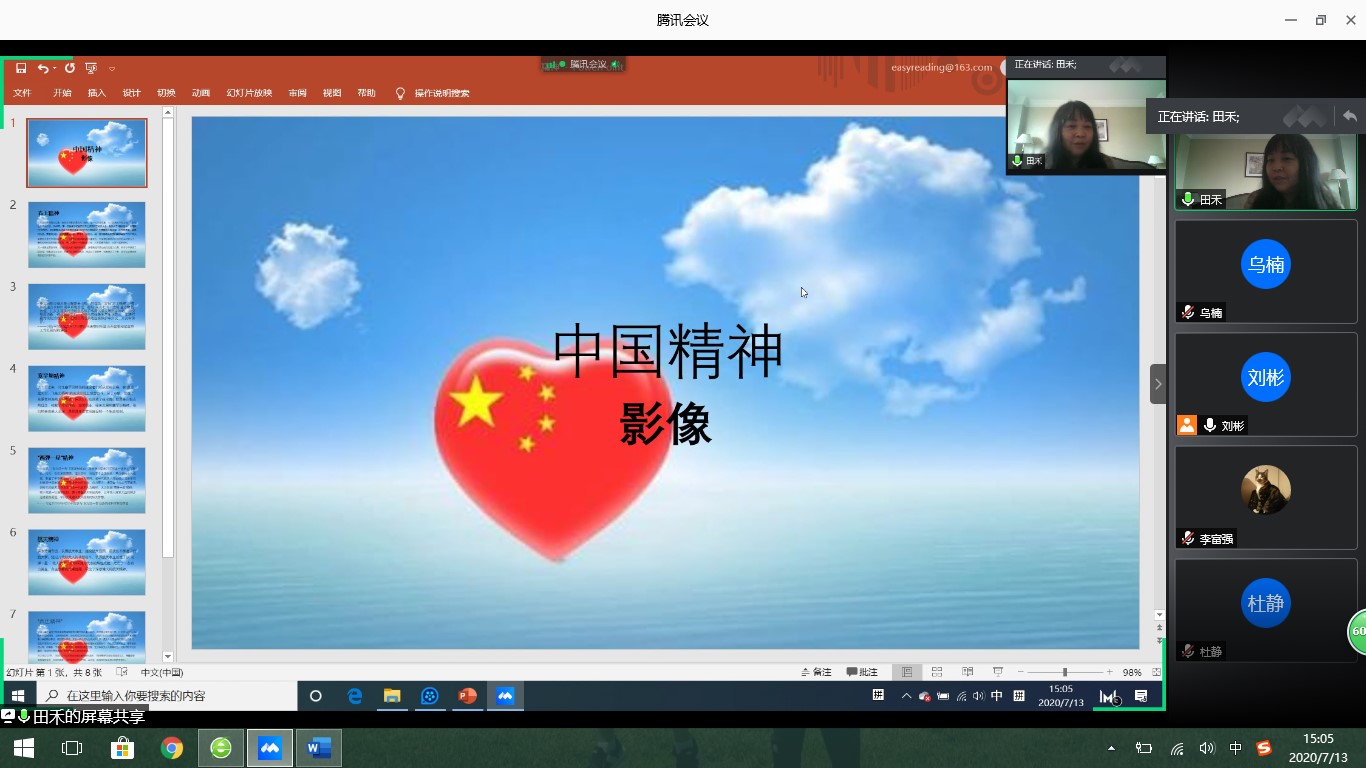Click the zoom slider in status bar
Image resolution: width=1366 pixels, height=768 pixels.
coord(1064,672)
